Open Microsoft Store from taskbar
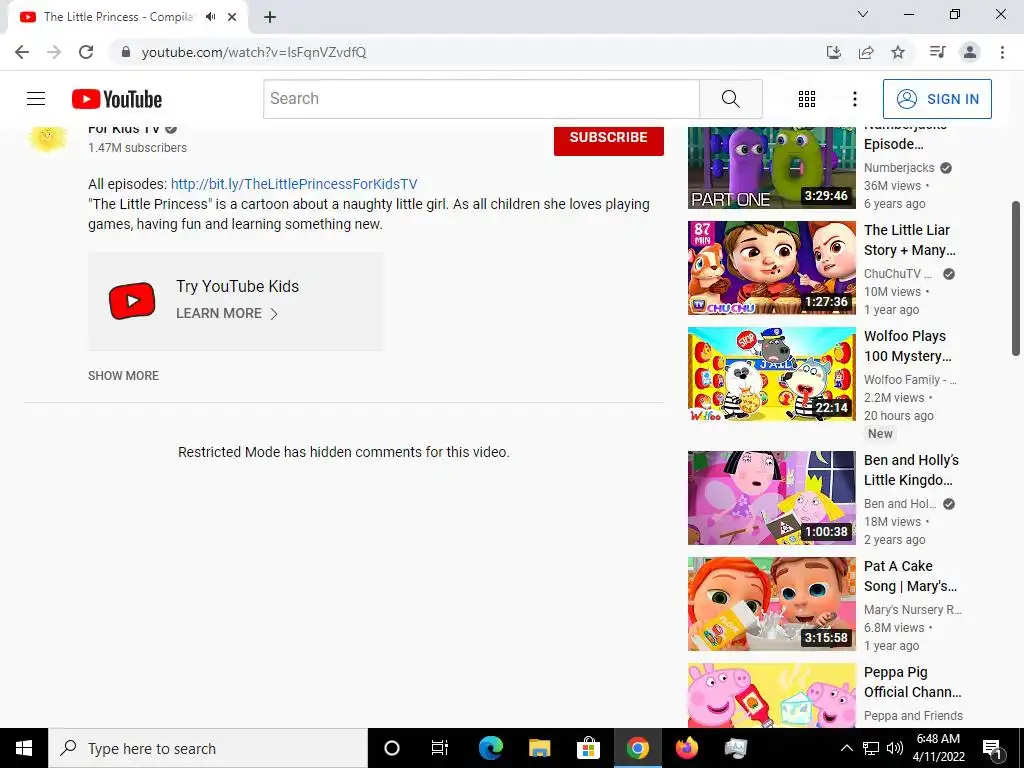The width and height of the screenshot is (1024, 768). click(588, 748)
